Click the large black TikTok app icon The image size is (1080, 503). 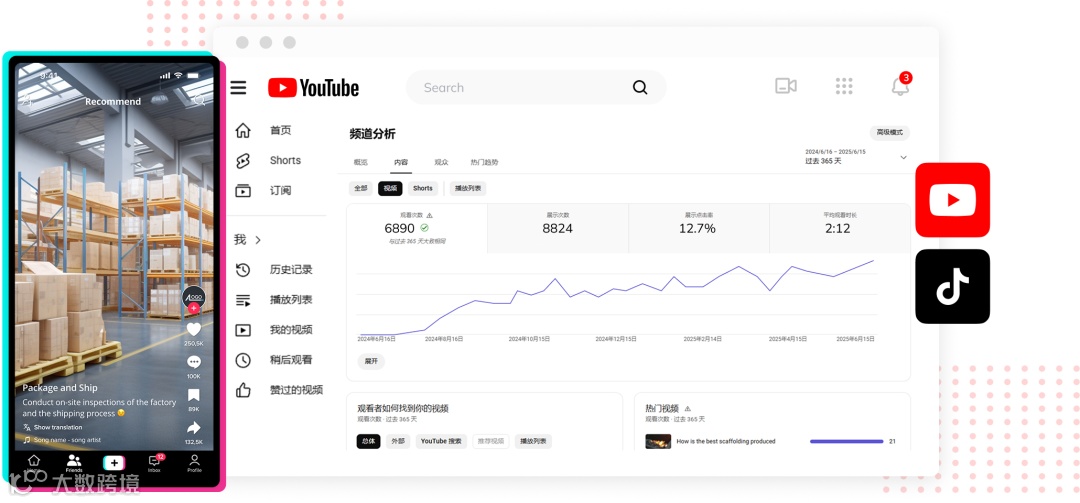[953, 287]
